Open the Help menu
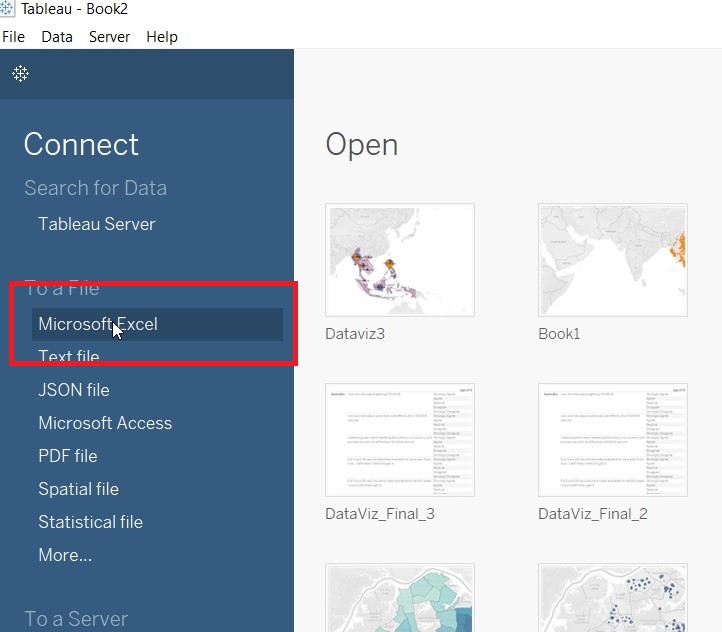Viewport: 722px width, 632px height. click(161, 37)
